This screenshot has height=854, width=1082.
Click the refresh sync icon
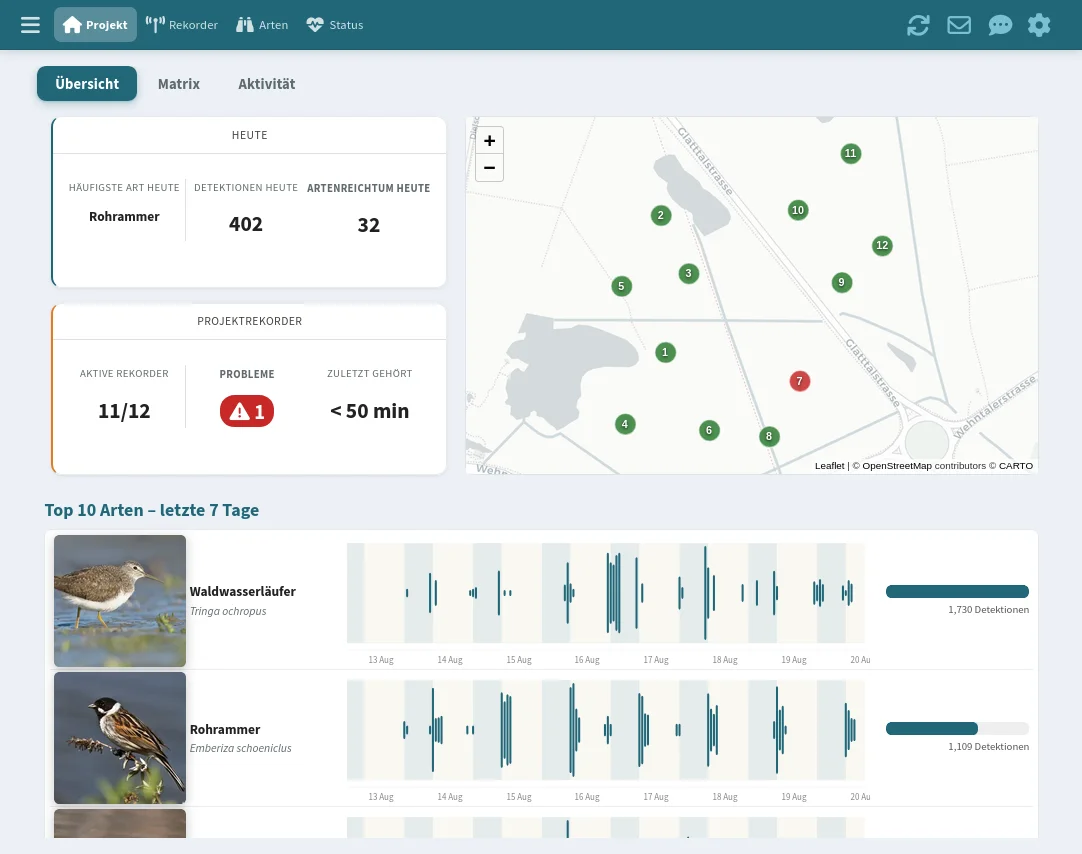point(918,26)
